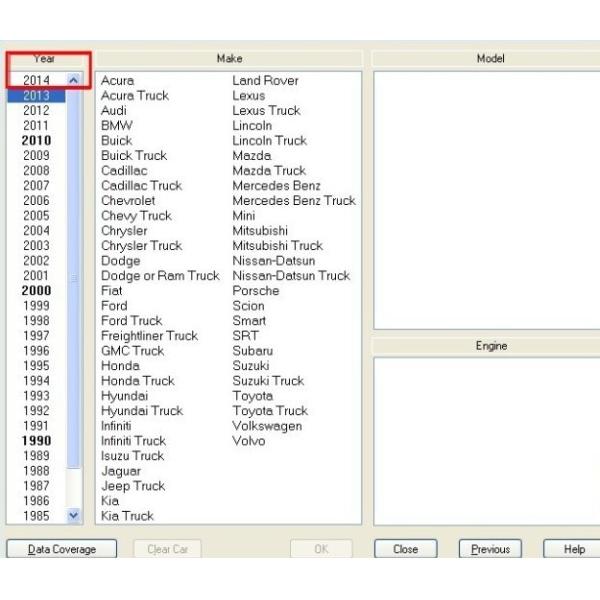This screenshot has width=600, height=600.
Task: Click the Make column header
Action: click(x=229, y=59)
